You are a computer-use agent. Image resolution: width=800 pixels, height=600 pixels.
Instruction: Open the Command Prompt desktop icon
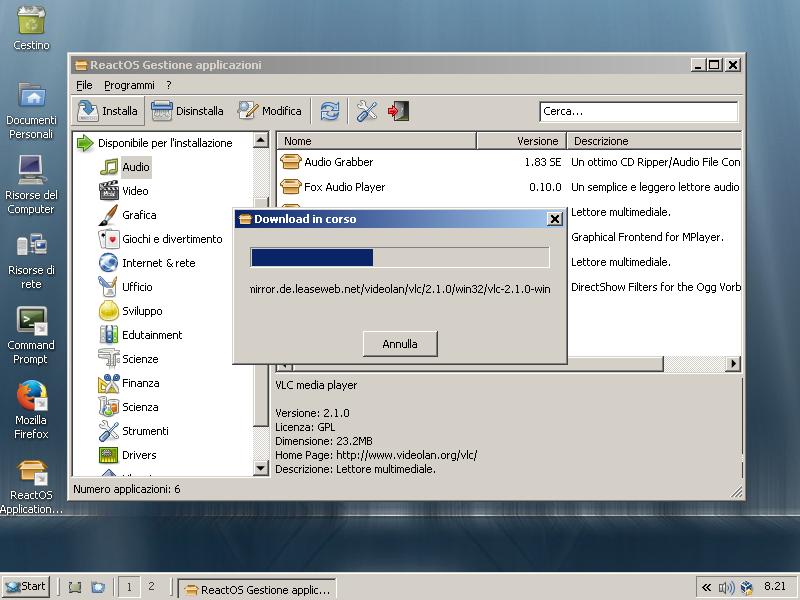click(31, 335)
